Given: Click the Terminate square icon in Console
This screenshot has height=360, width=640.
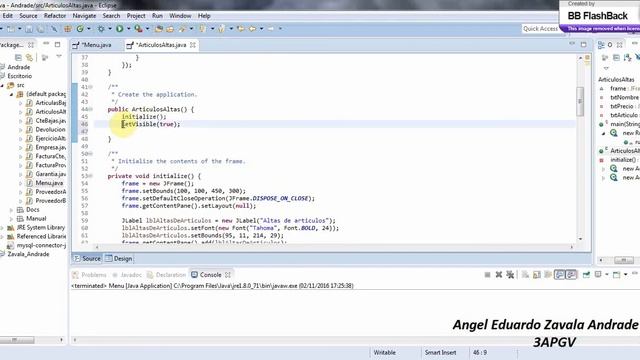Looking at the screenshot, I should click(487, 275).
